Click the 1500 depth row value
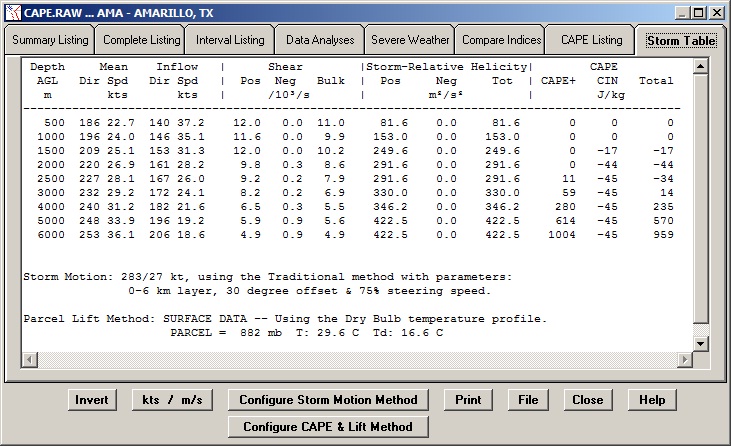Image resolution: width=731 pixels, height=446 pixels. pyautogui.click(x=51, y=151)
